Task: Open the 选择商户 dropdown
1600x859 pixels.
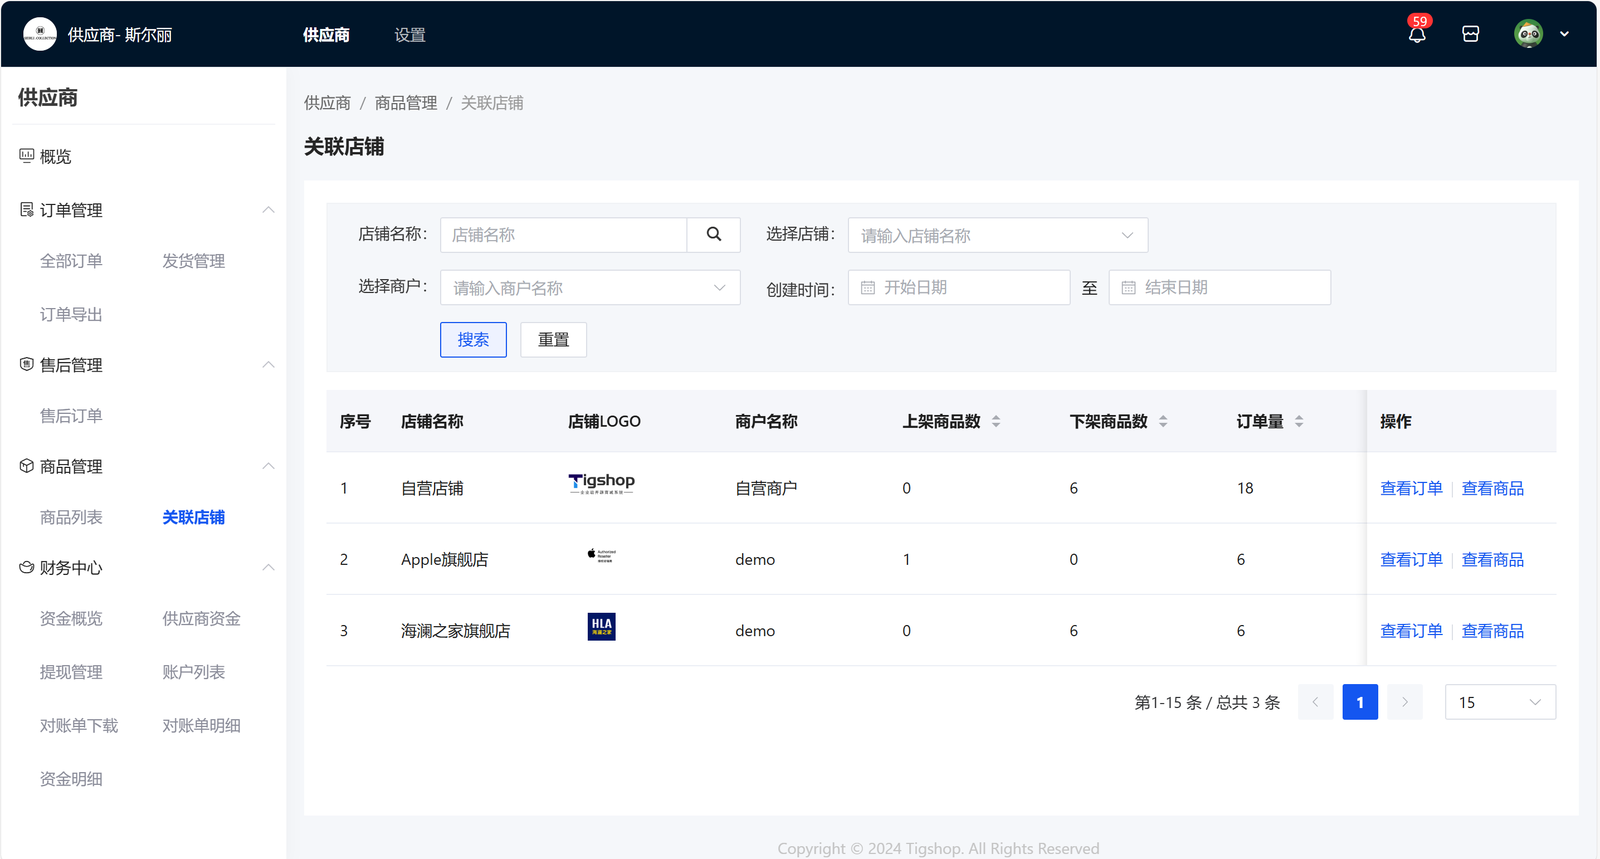Action: pos(590,288)
